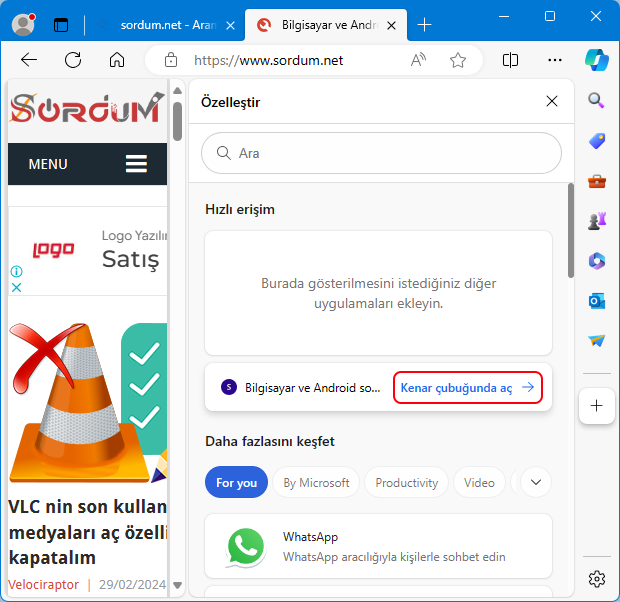Click the address bar URL
This screenshot has width=620, height=602.
(x=268, y=61)
